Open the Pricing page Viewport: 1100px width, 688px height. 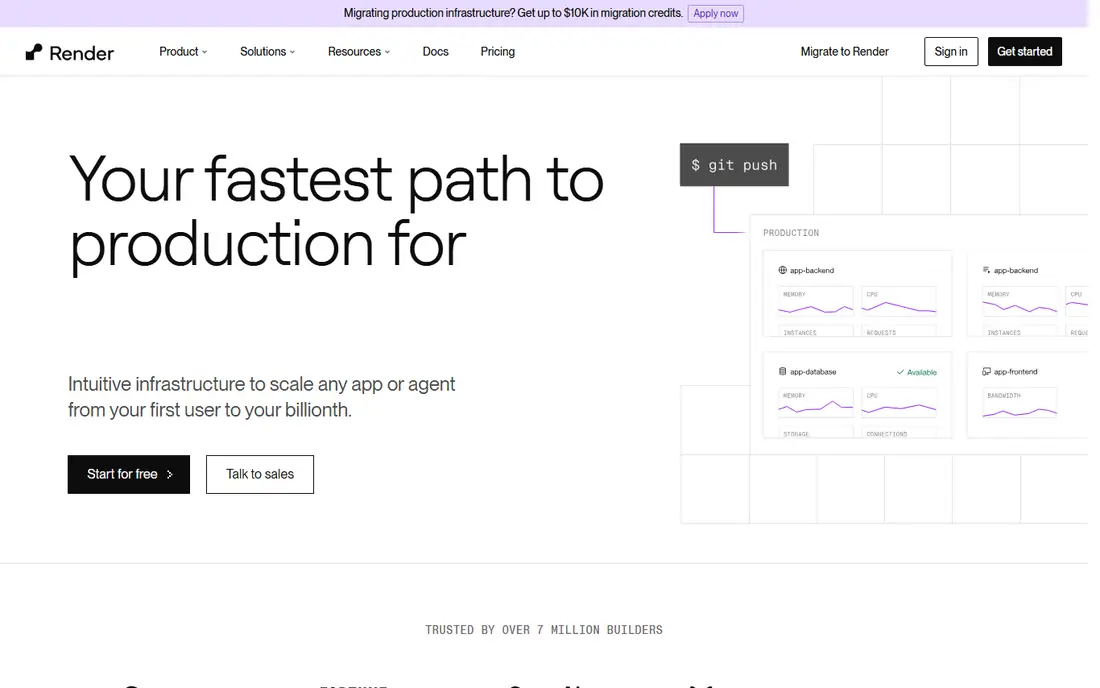click(x=497, y=52)
